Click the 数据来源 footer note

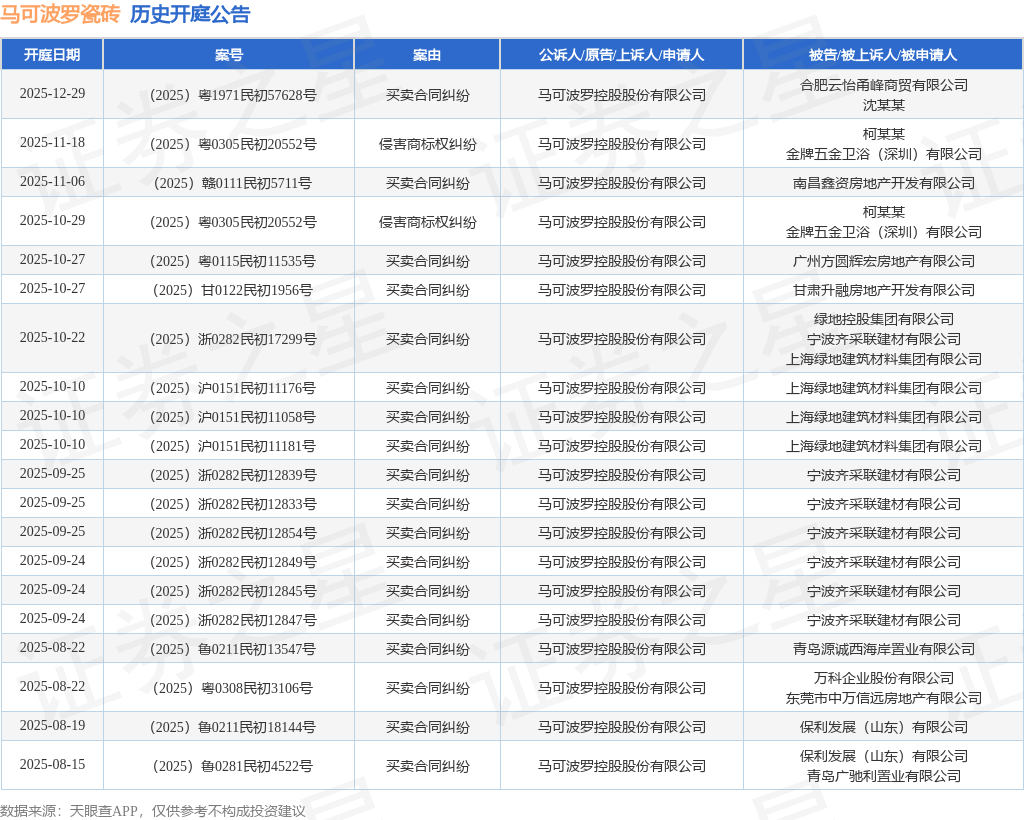153,811
